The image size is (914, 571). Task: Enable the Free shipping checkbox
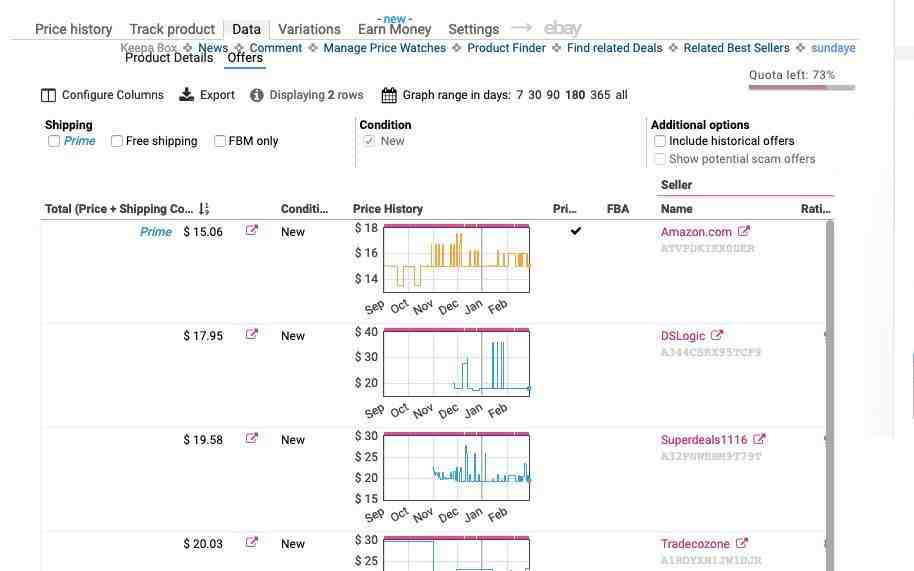[x=117, y=141]
